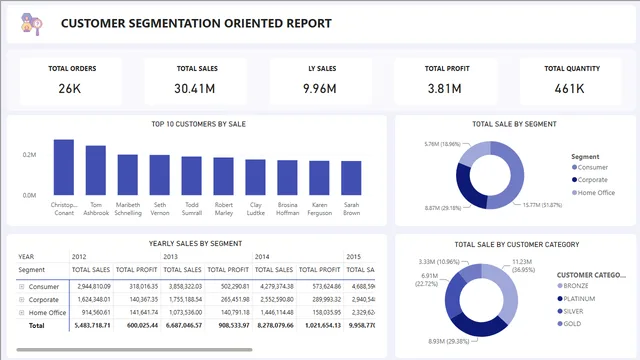Select the Consumer legend swatch
Screen dimensions: 640x360
574,167
